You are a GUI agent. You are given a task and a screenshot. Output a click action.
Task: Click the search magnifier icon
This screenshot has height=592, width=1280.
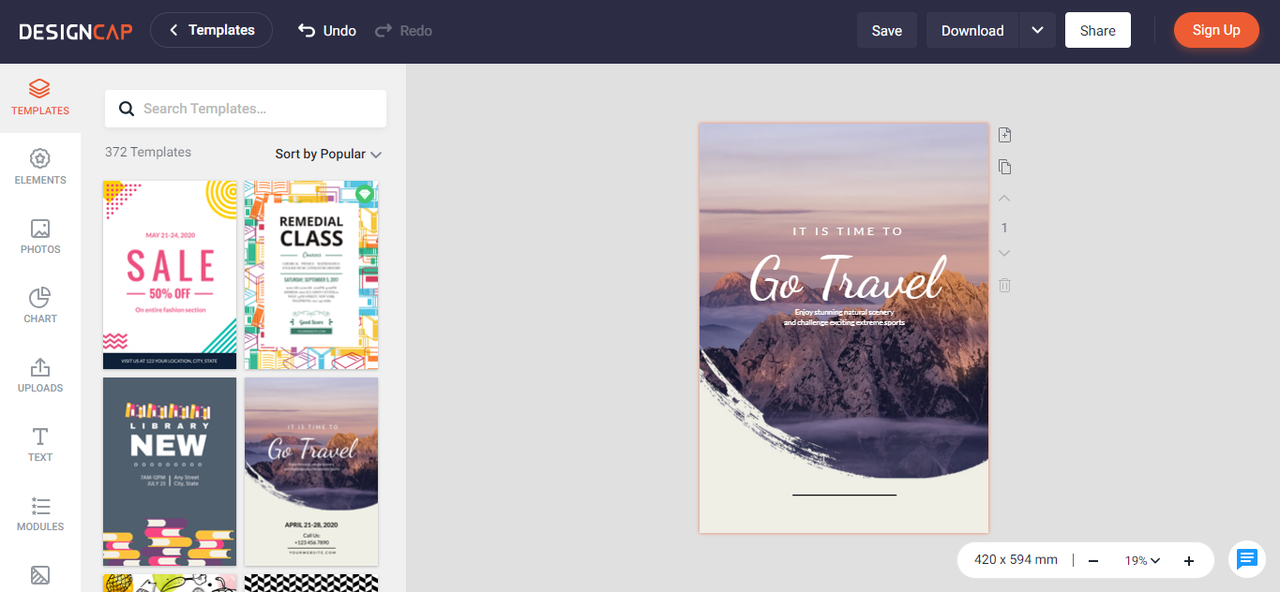tap(126, 108)
